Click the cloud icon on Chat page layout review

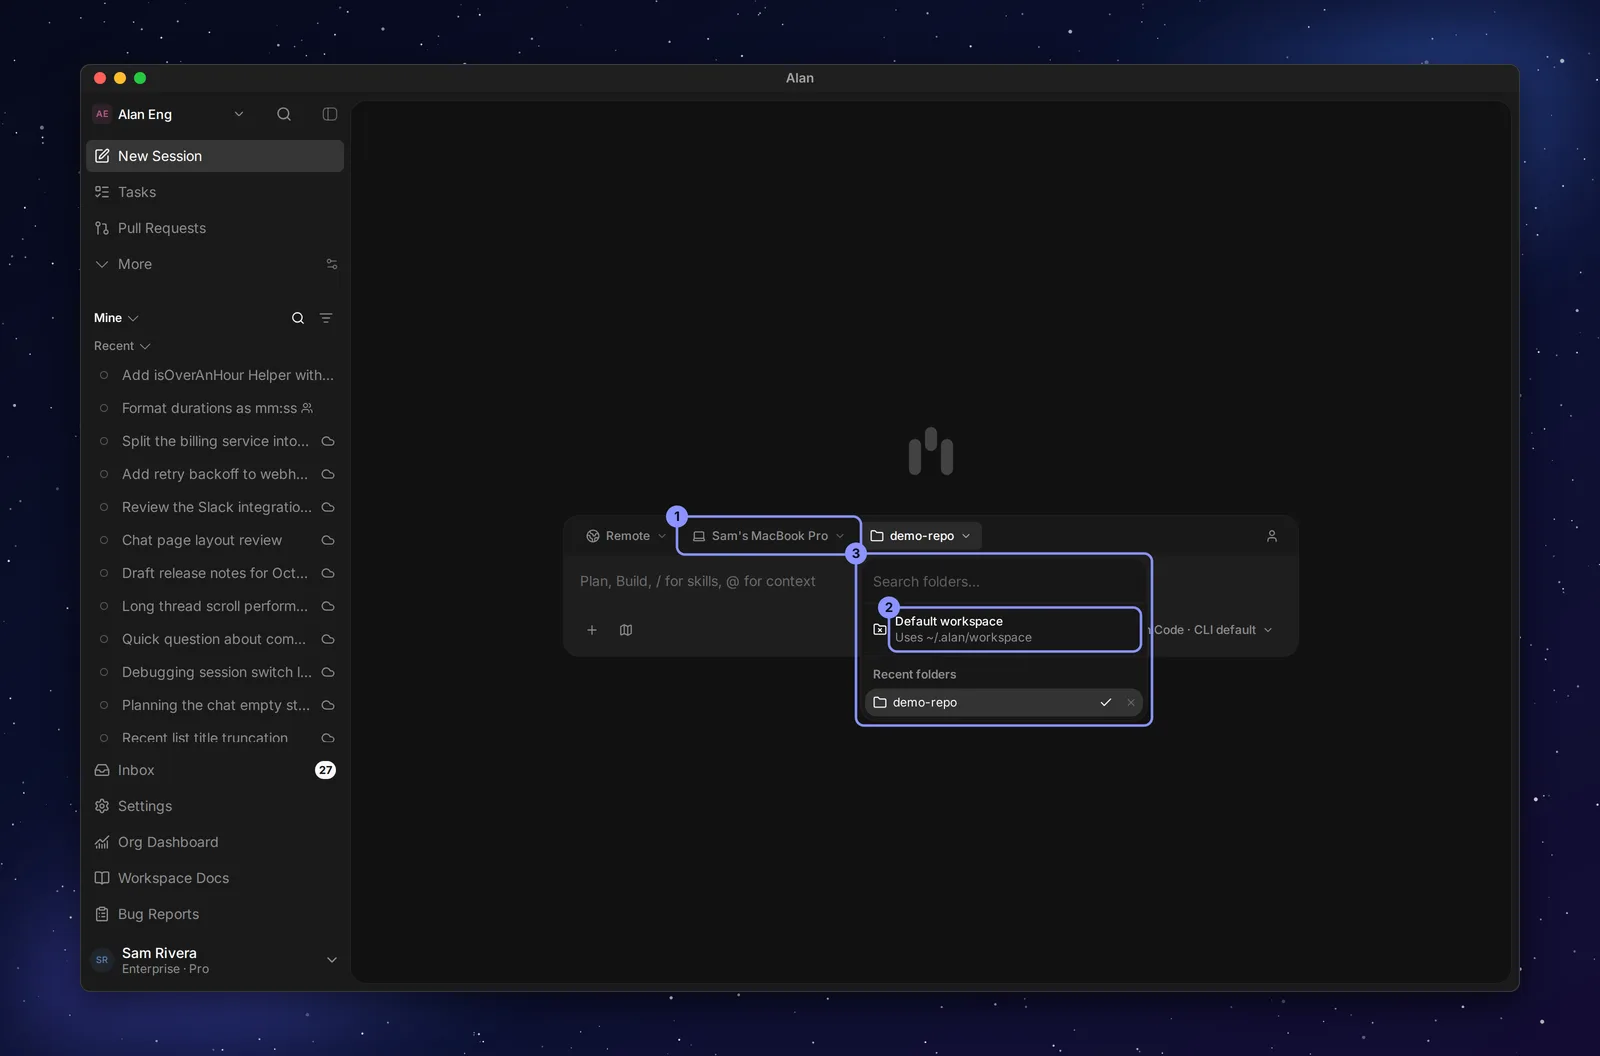pyautogui.click(x=328, y=540)
